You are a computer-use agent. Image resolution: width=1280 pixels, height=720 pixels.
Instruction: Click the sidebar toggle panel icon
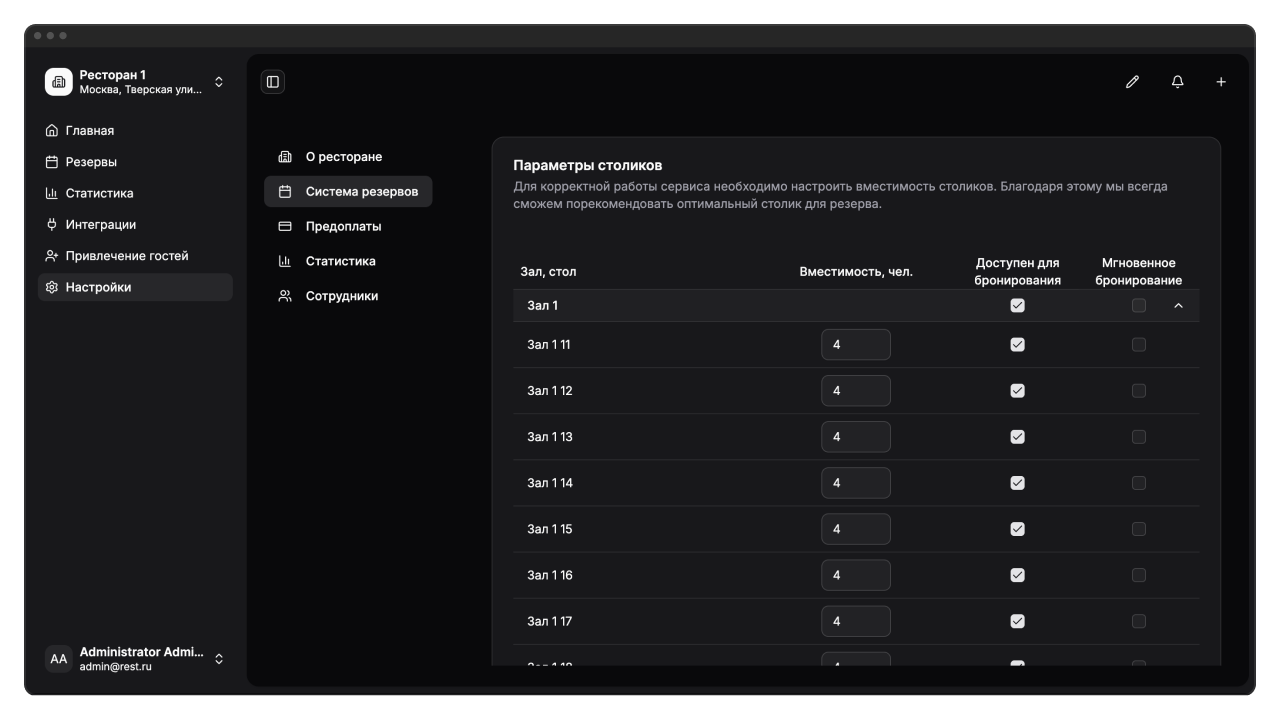[x=273, y=82]
